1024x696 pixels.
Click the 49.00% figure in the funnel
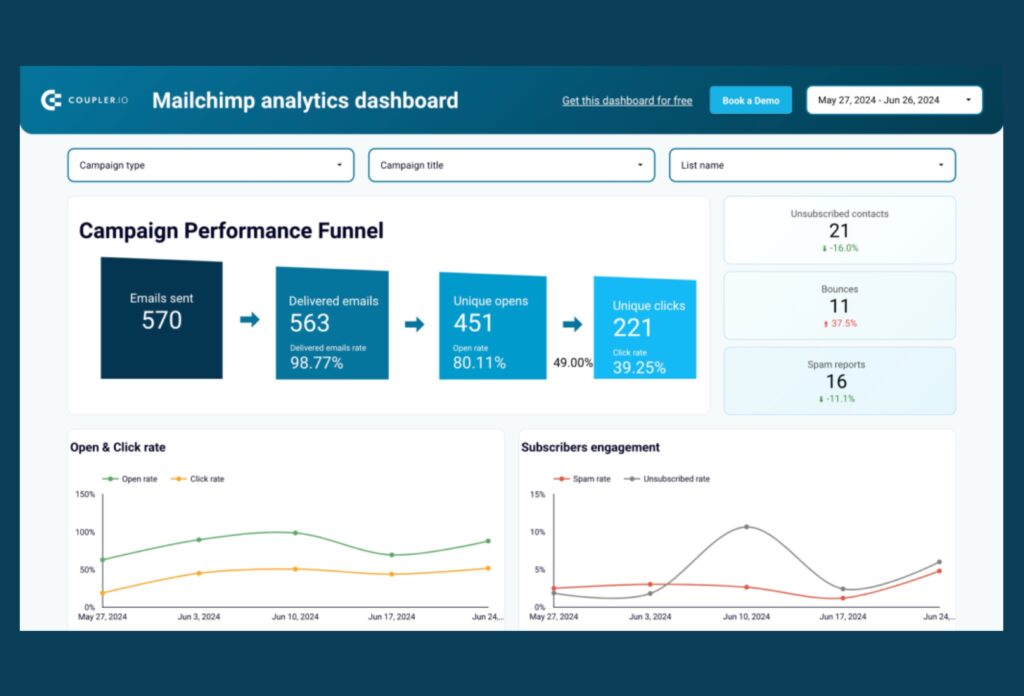coord(573,362)
